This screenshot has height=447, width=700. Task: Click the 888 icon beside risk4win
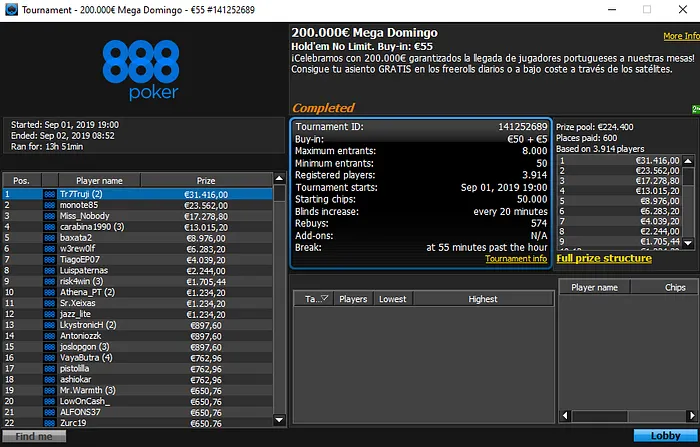tap(50, 282)
